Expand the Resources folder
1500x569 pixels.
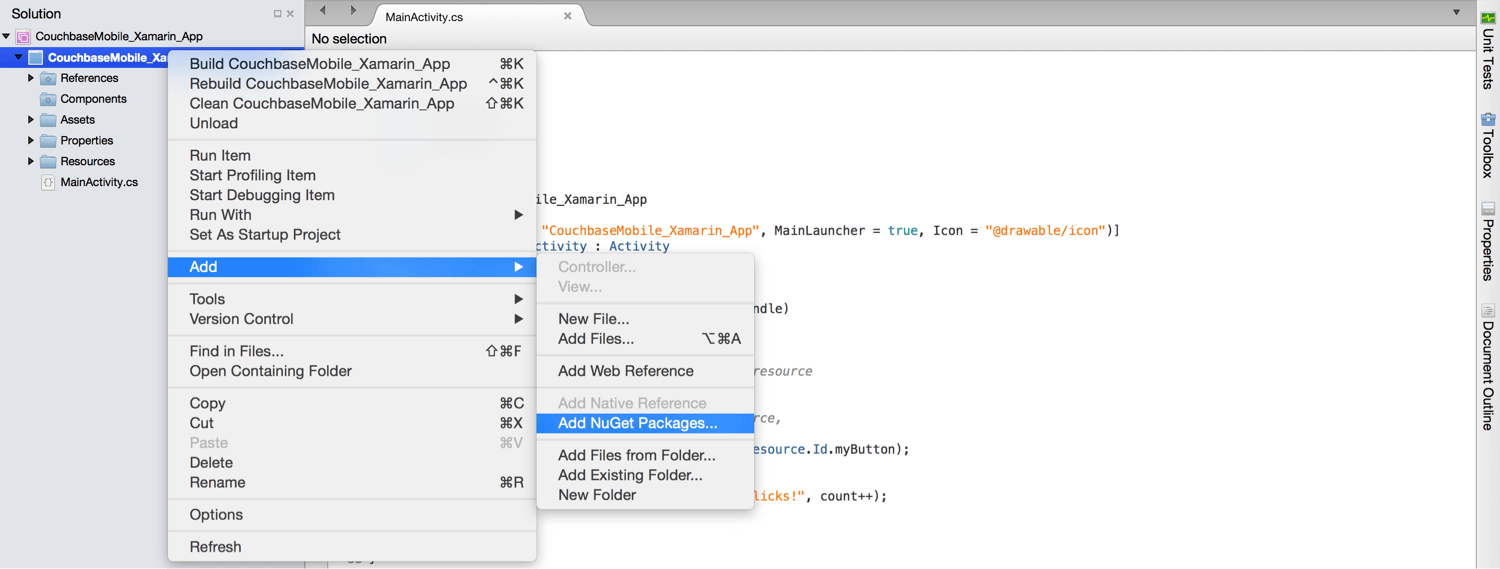[x=30, y=162]
